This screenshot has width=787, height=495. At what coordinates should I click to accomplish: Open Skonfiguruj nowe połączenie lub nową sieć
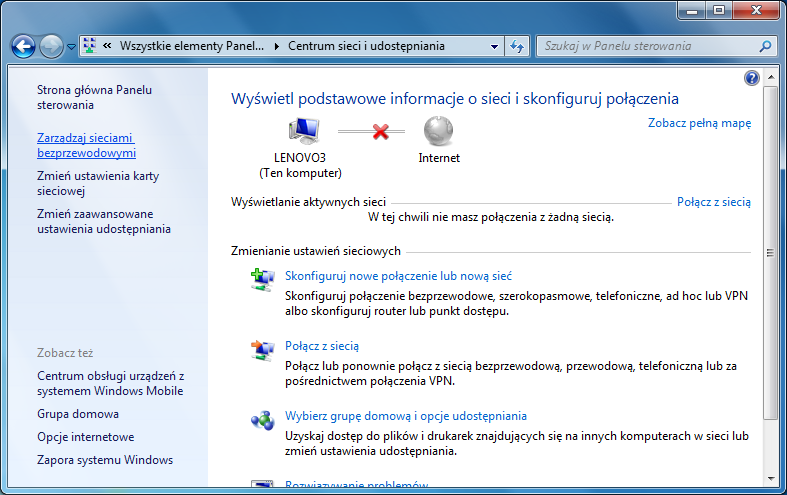point(398,276)
